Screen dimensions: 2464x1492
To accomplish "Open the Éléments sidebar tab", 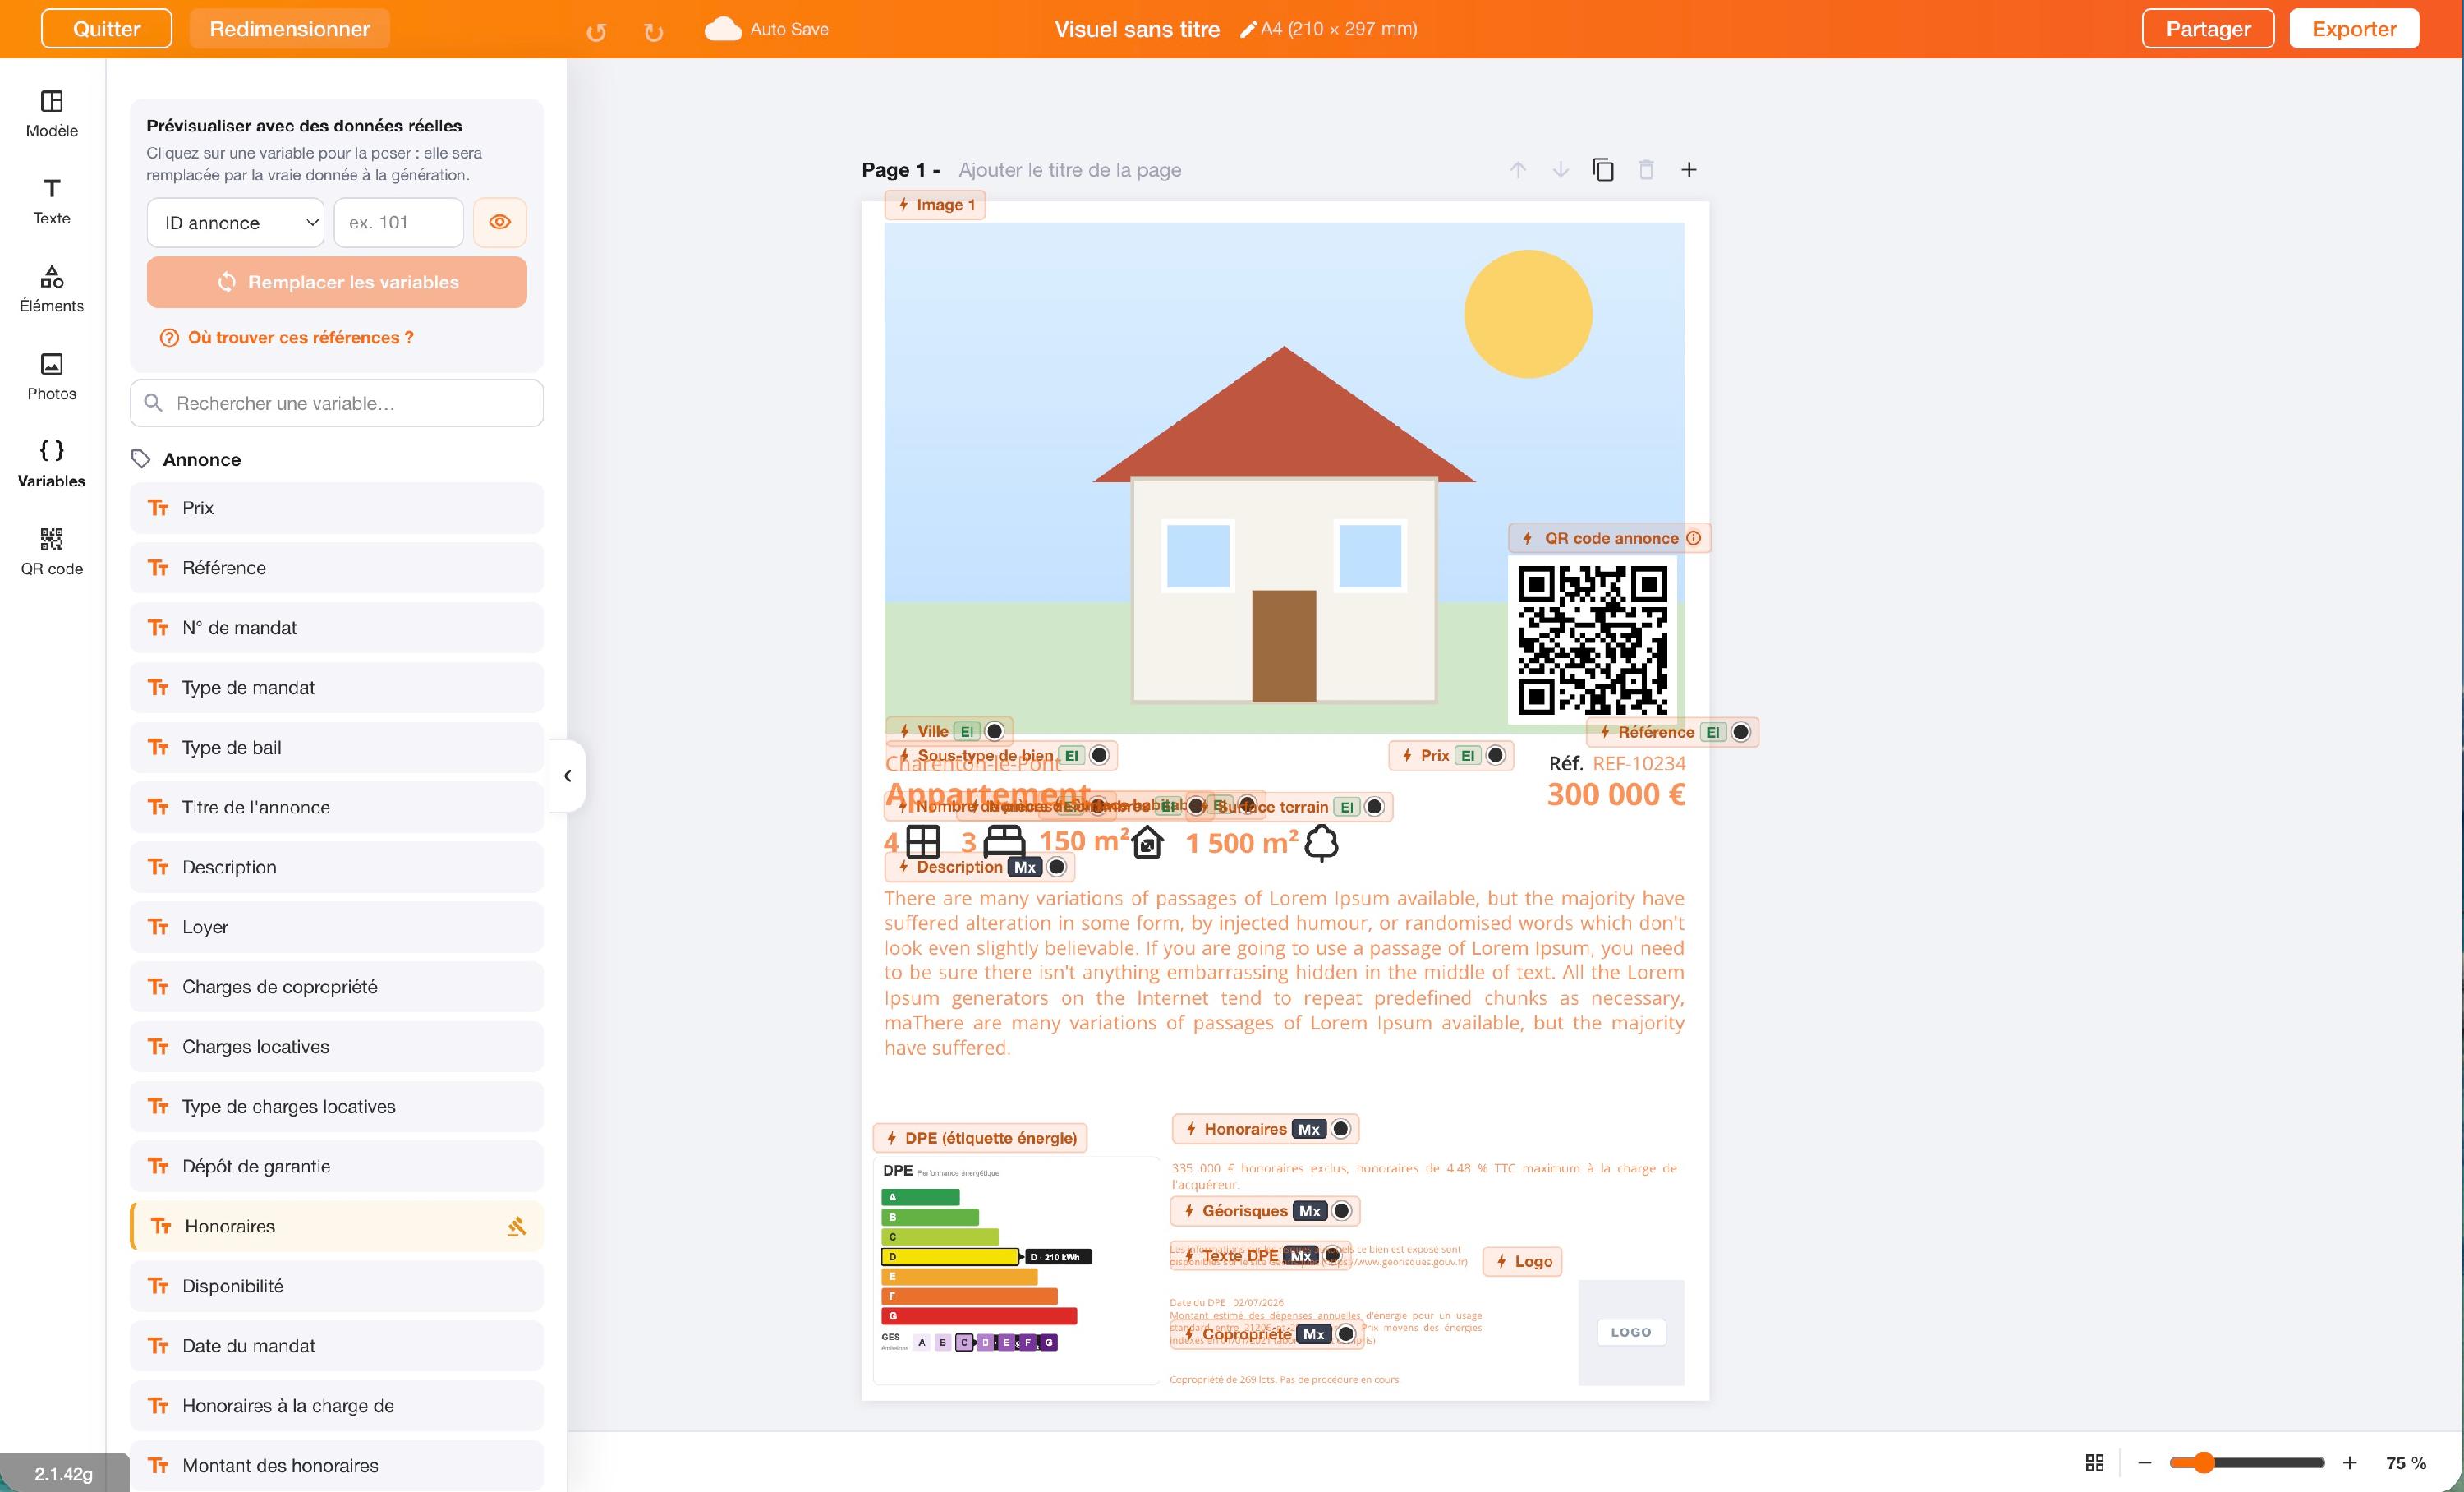I will (52, 289).
